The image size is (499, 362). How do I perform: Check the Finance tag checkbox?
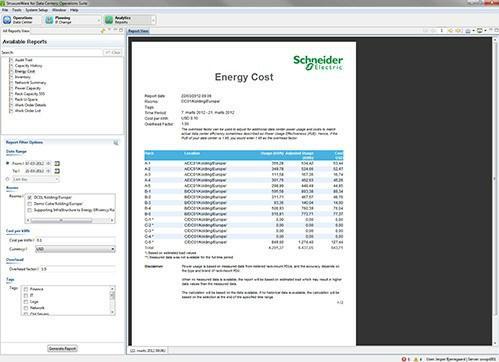[x=26, y=289]
